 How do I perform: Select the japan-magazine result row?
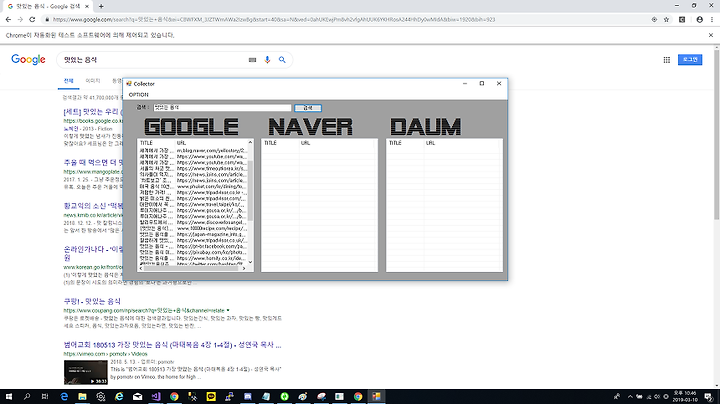coord(193,234)
